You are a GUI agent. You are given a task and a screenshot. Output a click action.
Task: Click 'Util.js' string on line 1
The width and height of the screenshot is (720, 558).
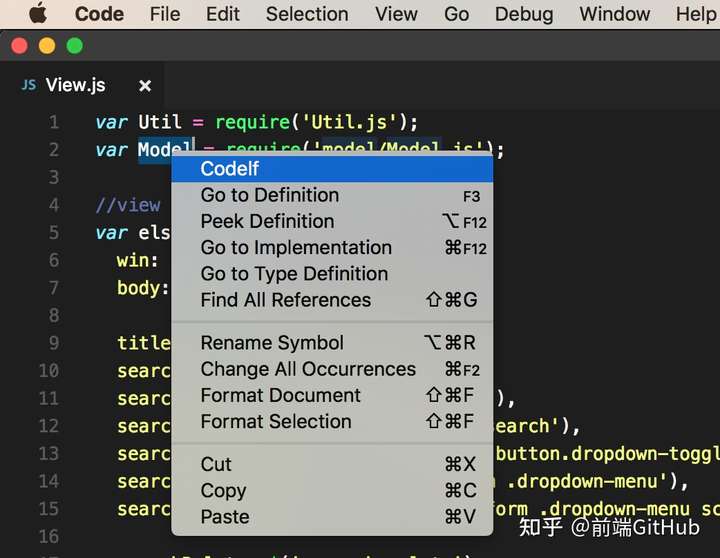click(x=349, y=122)
